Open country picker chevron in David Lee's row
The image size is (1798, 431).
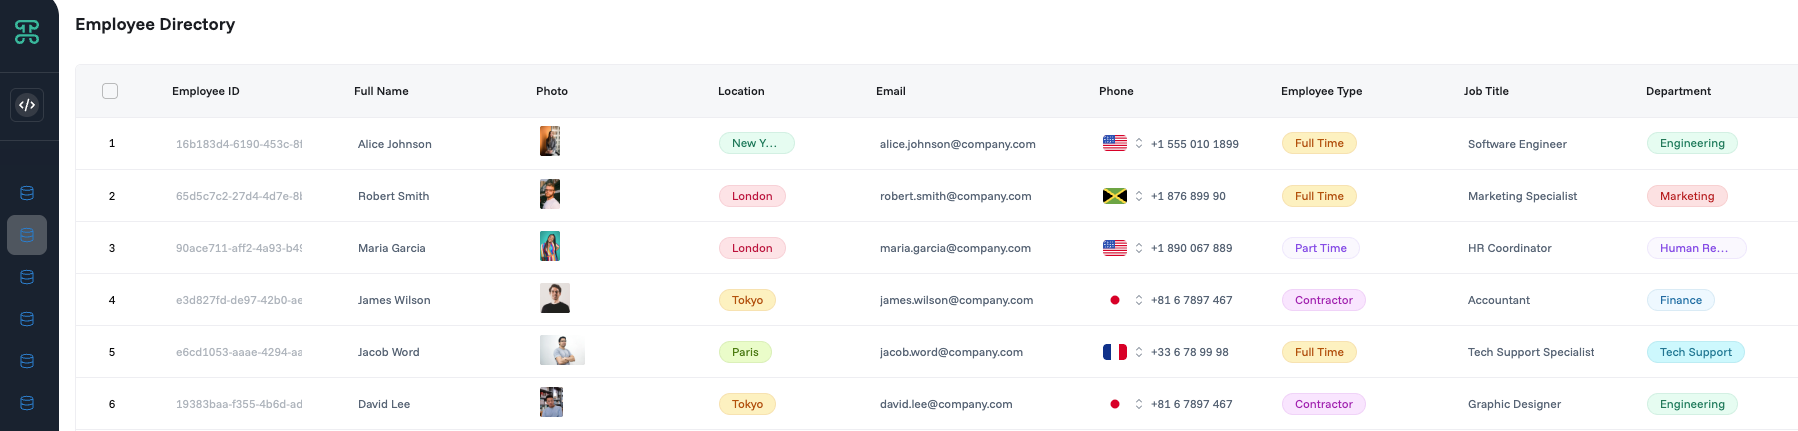click(1138, 404)
